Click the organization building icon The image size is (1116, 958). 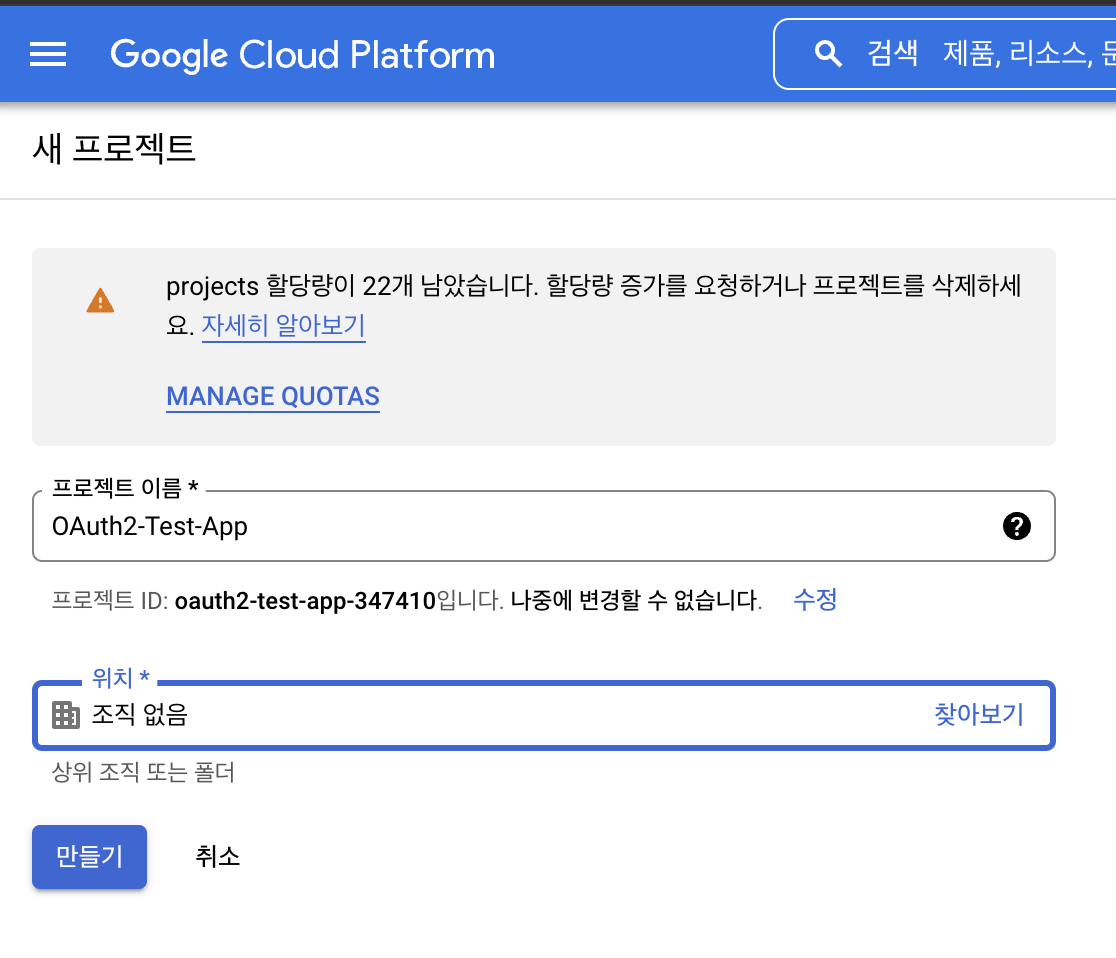pos(66,715)
